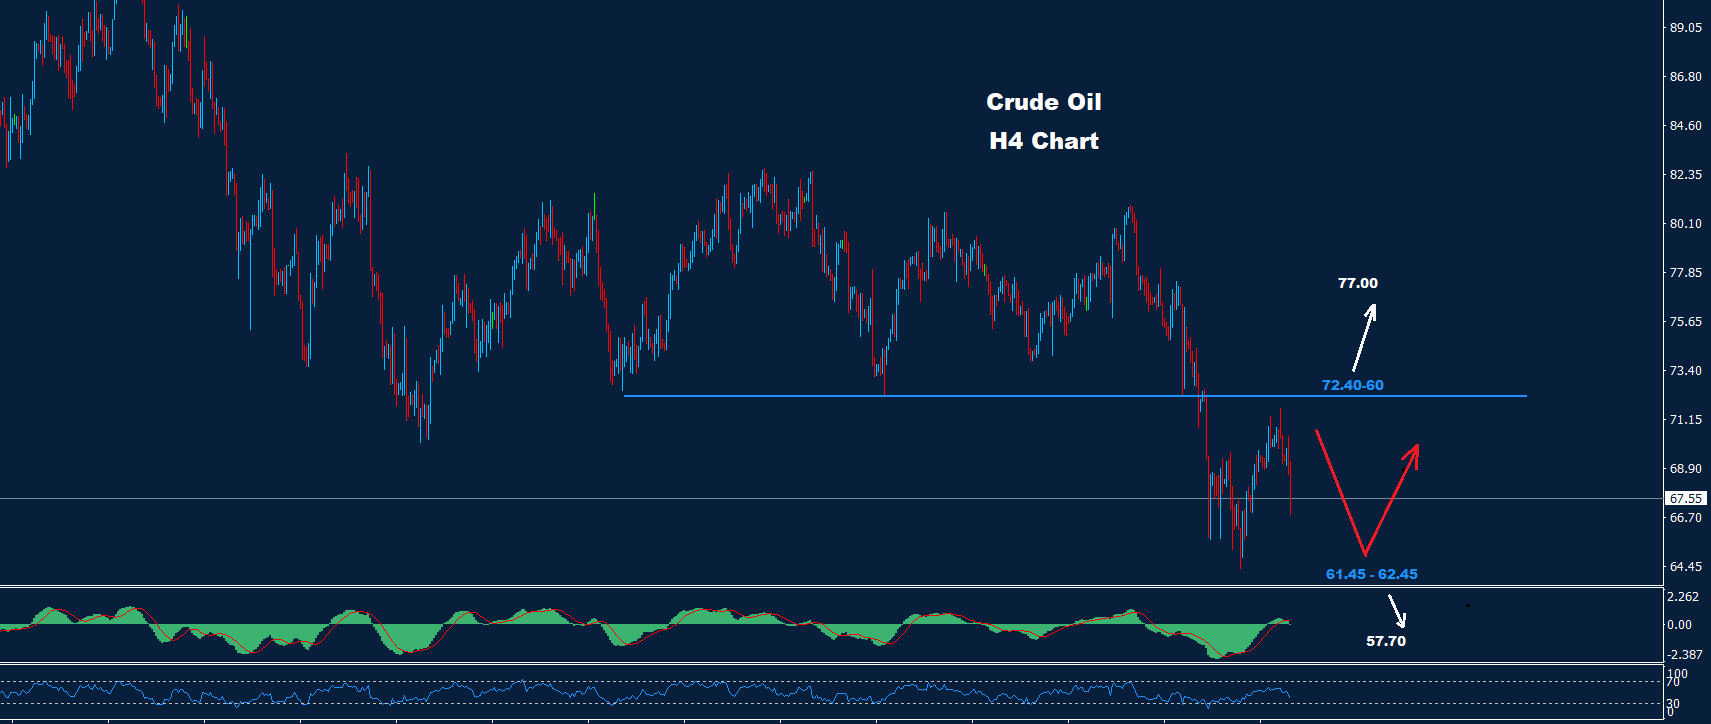1711x724 pixels.
Task: Click the 73.40 price axis label
Action: click(x=1685, y=371)
